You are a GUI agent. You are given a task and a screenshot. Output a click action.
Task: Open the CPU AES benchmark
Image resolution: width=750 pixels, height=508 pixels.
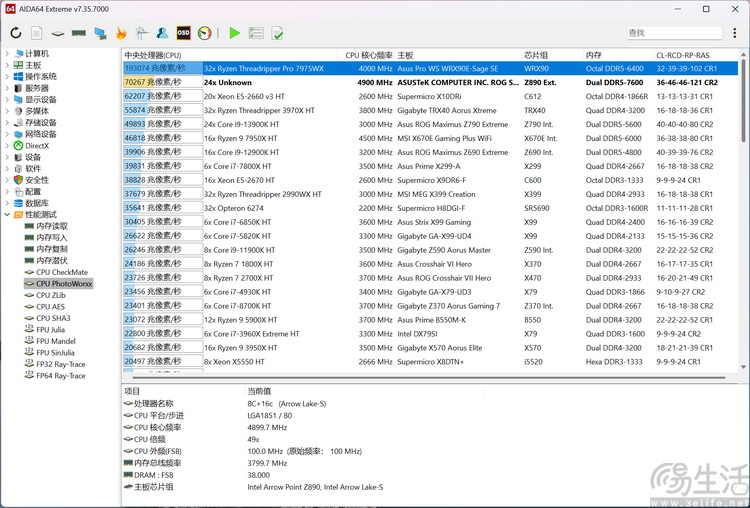44,307
